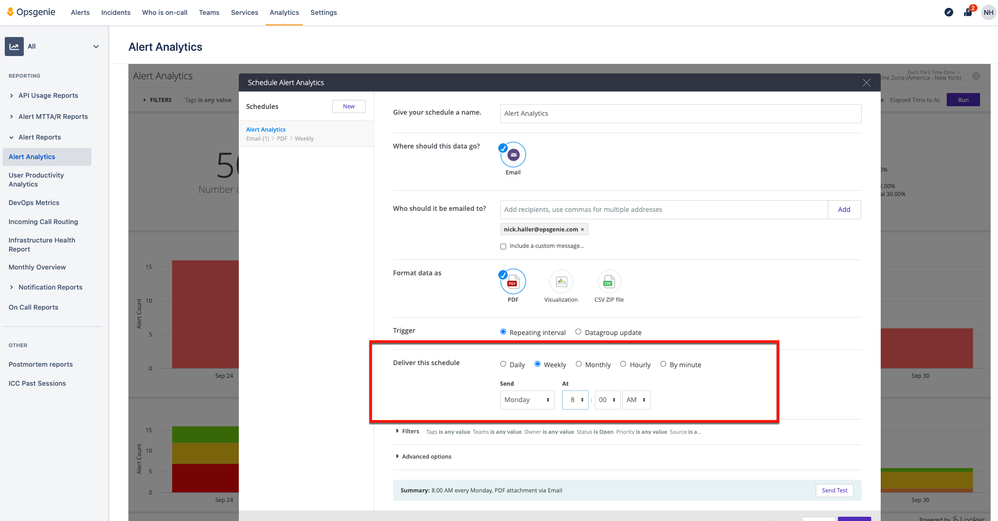998x521 pixels.
Task: Open the Teams menu
Action: [209, 13]
